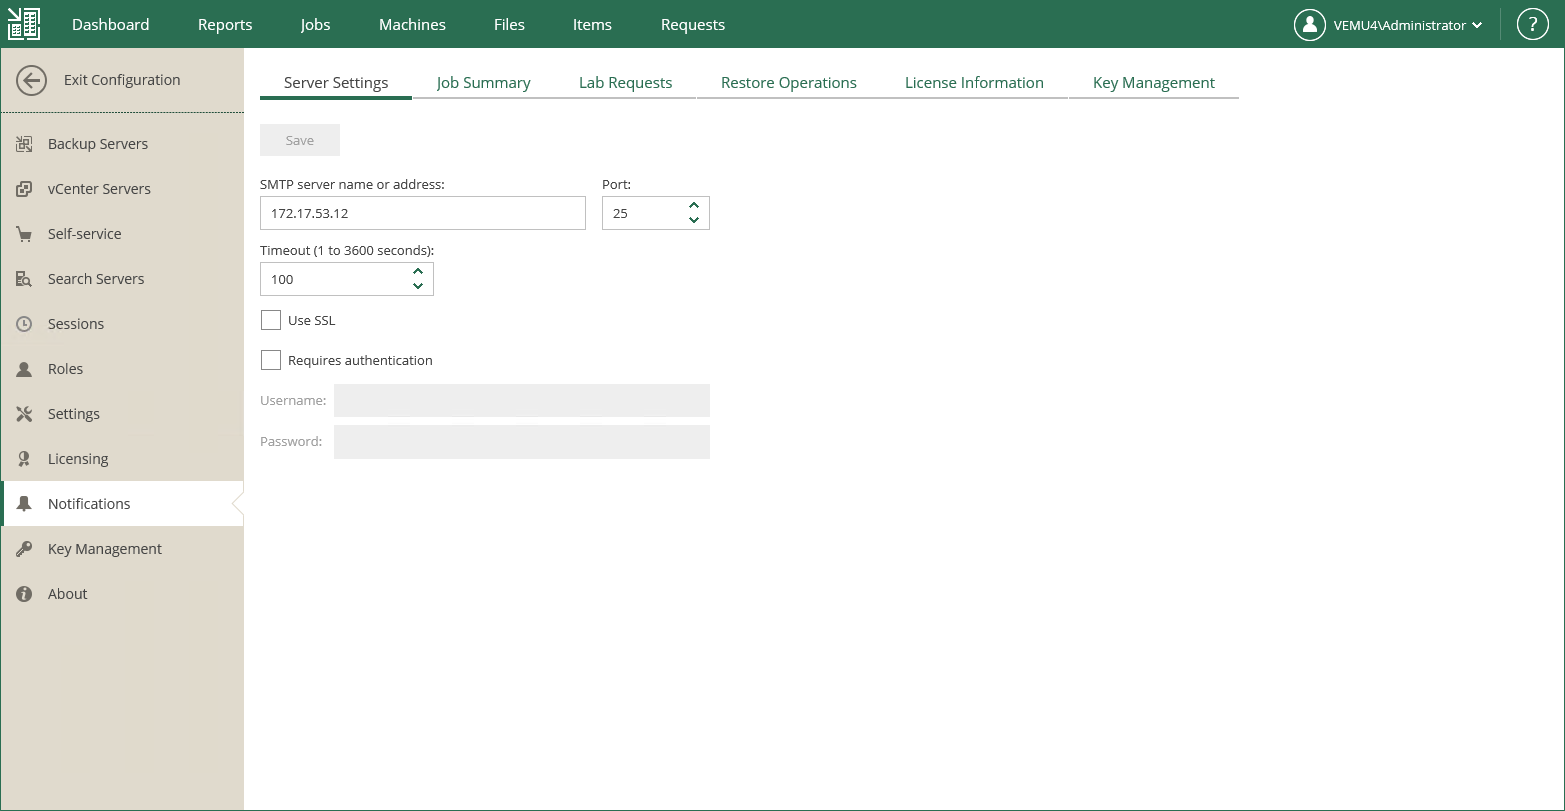
Task: Decrease the Port value with down arrow
Action: [x=694, y=220]
